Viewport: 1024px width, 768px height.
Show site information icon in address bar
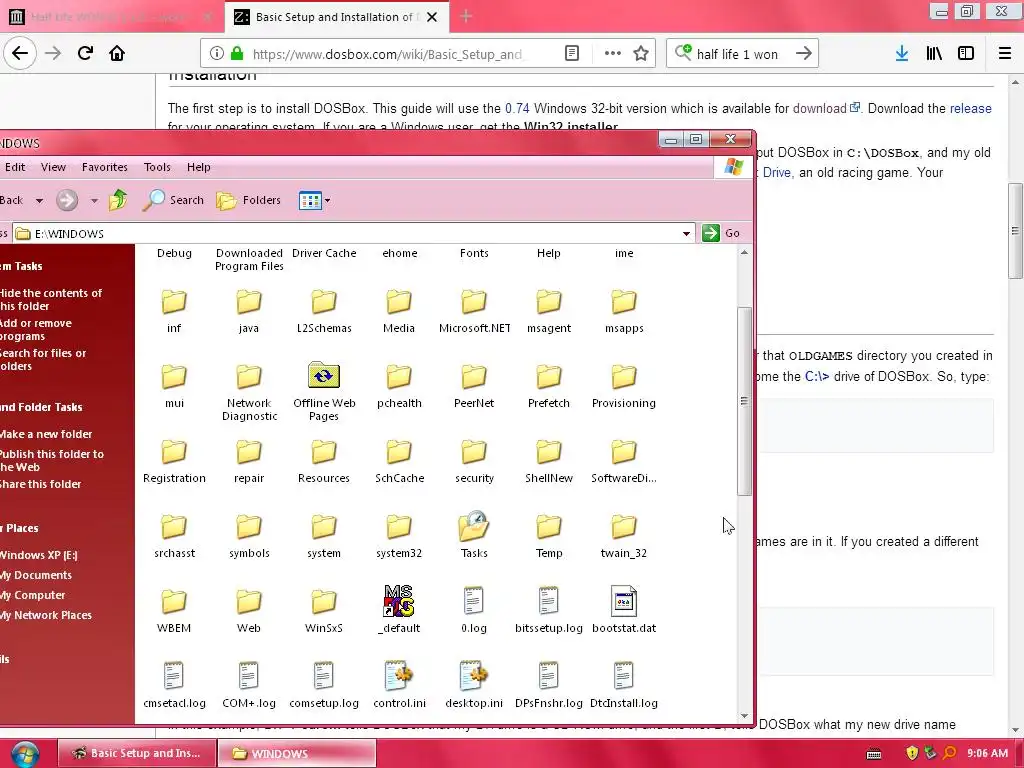pos(217,54)
